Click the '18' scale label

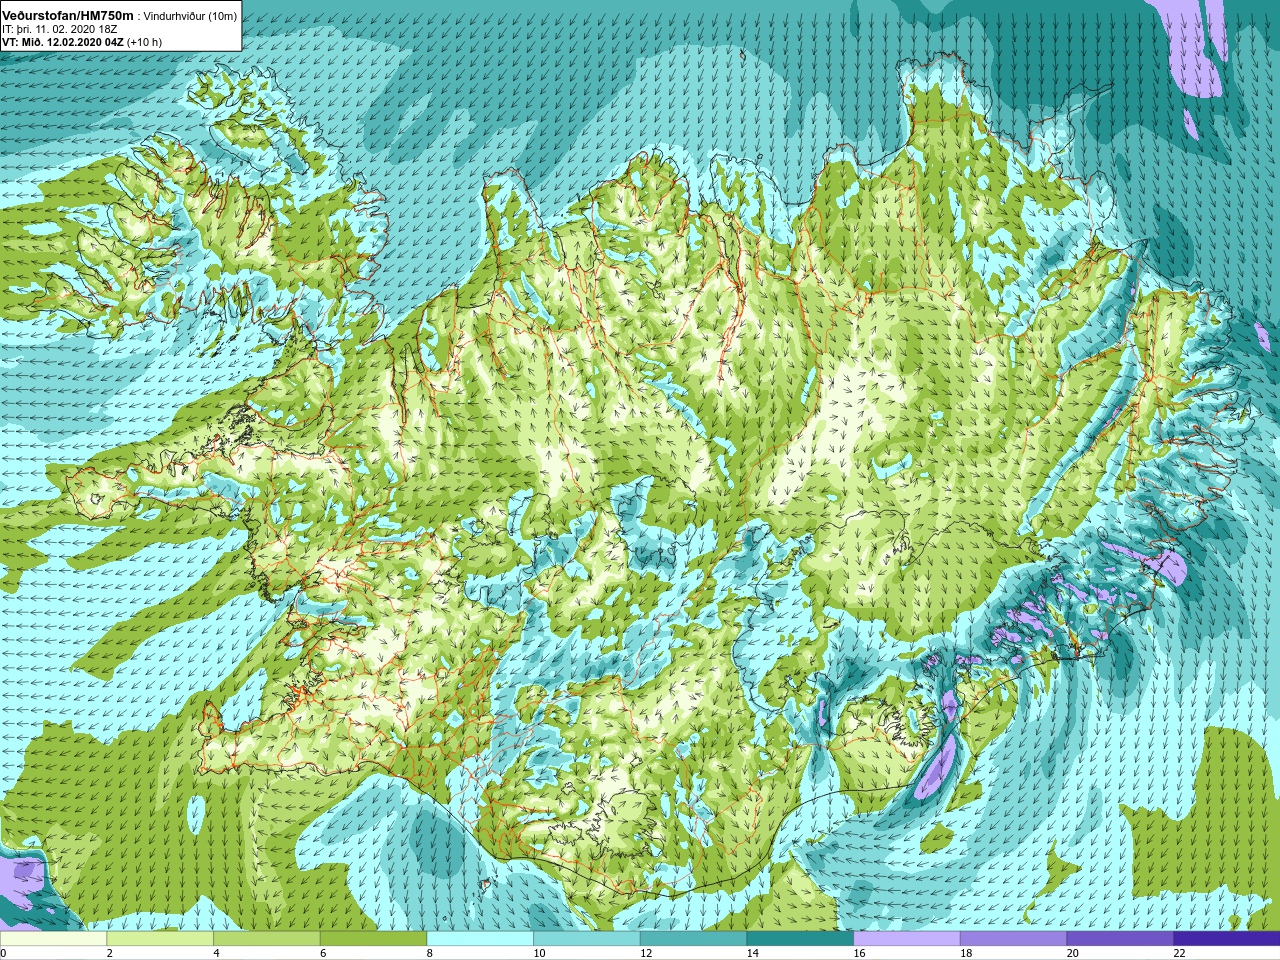pyautogui.click(x=966, y=953)
